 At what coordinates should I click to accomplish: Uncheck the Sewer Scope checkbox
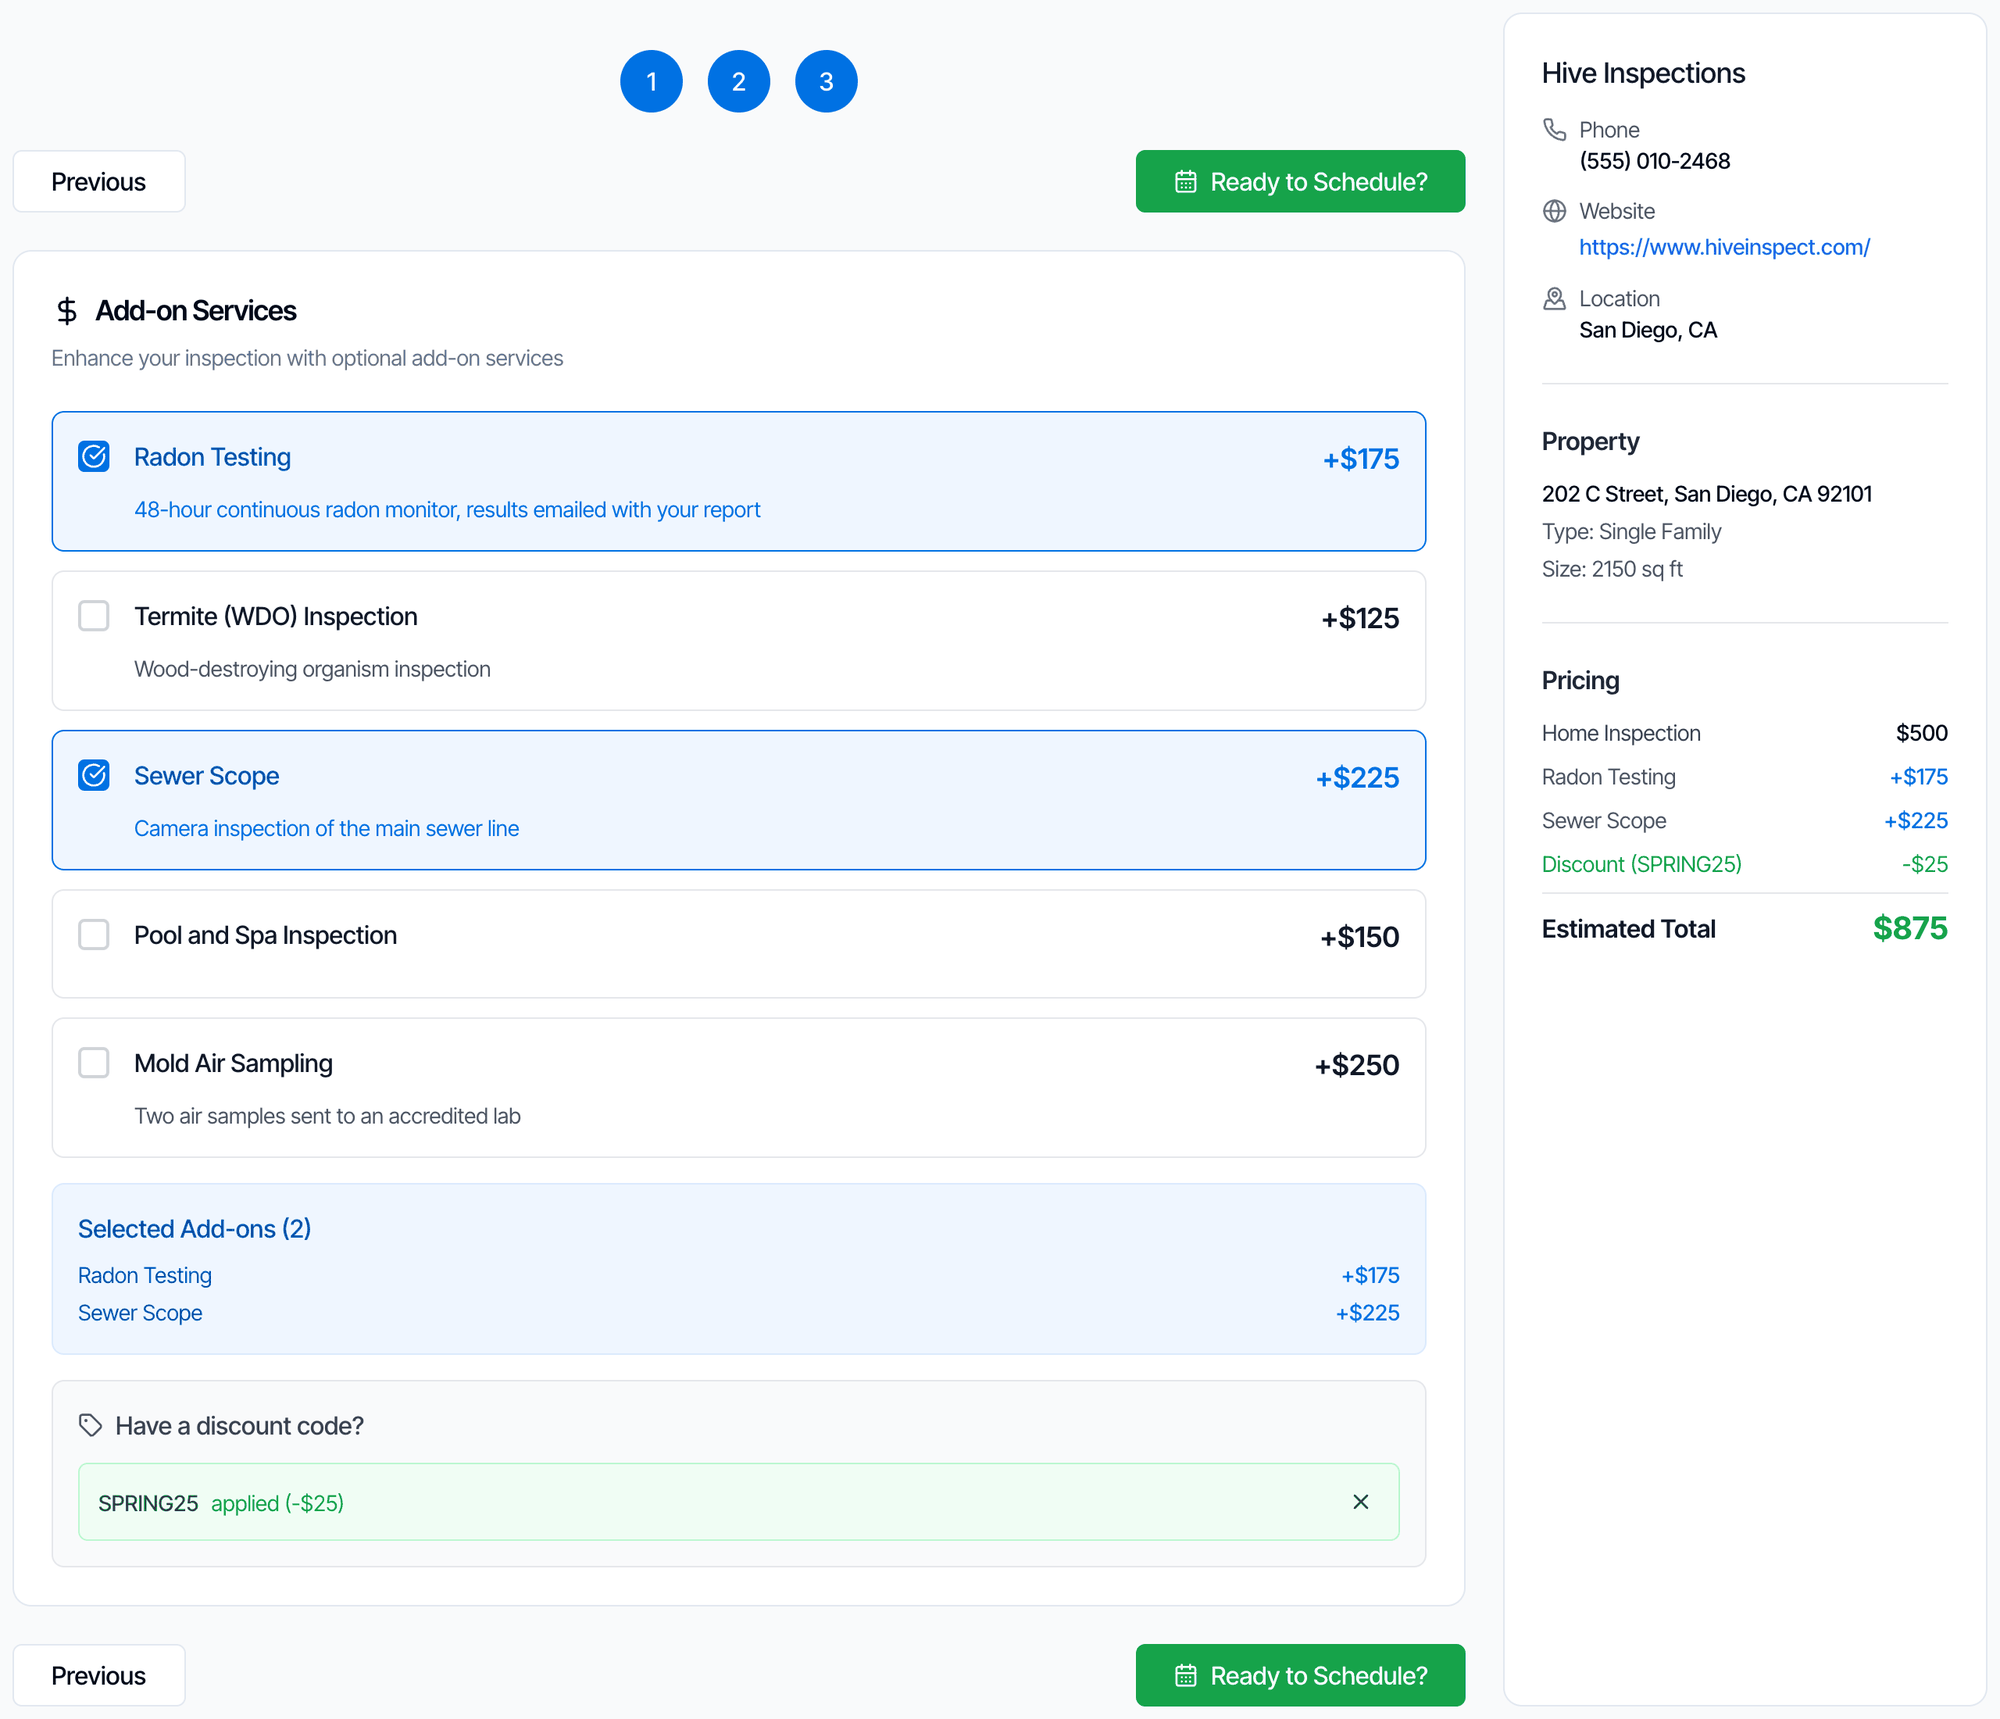click(x=94, y=775)
